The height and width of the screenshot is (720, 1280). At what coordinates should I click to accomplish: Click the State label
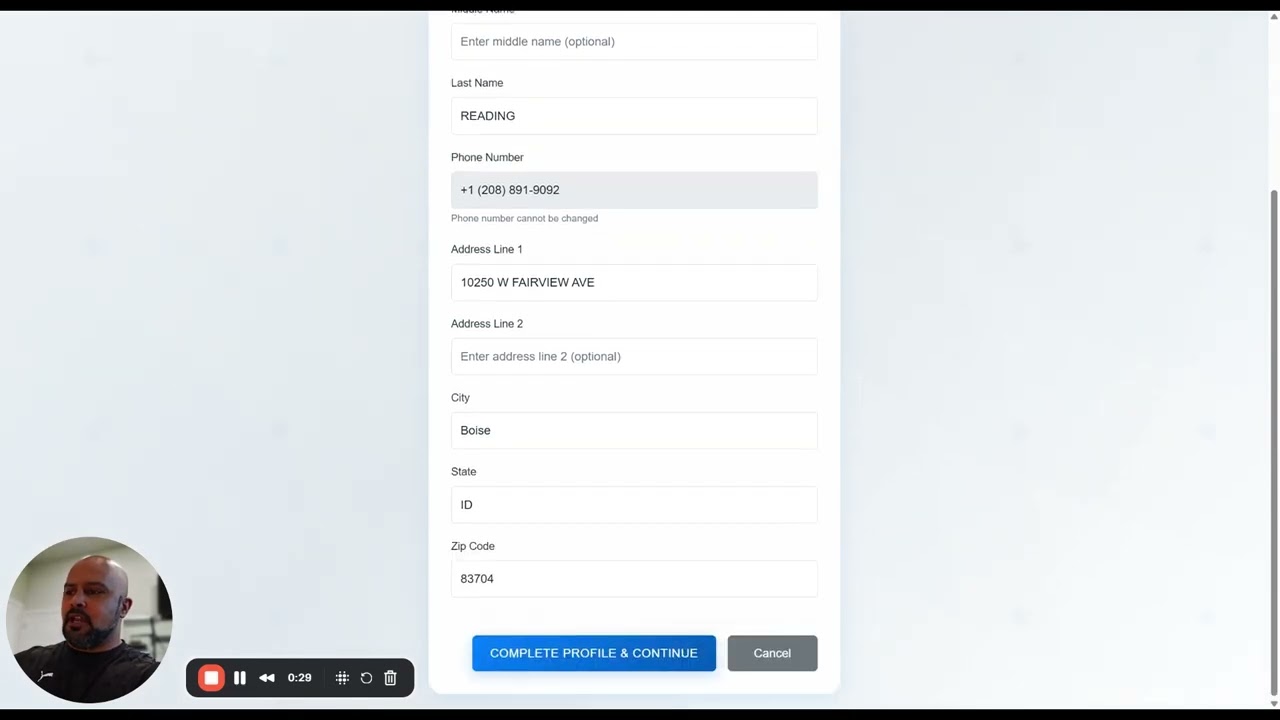(463, 472)
